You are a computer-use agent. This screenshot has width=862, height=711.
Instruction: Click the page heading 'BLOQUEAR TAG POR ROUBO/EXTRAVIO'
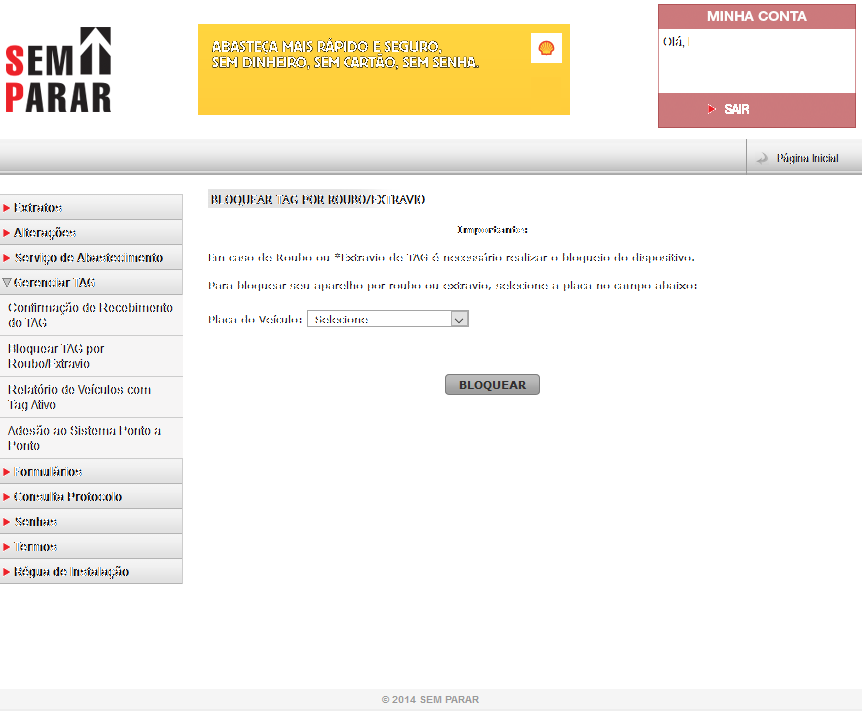pos(318,200)
